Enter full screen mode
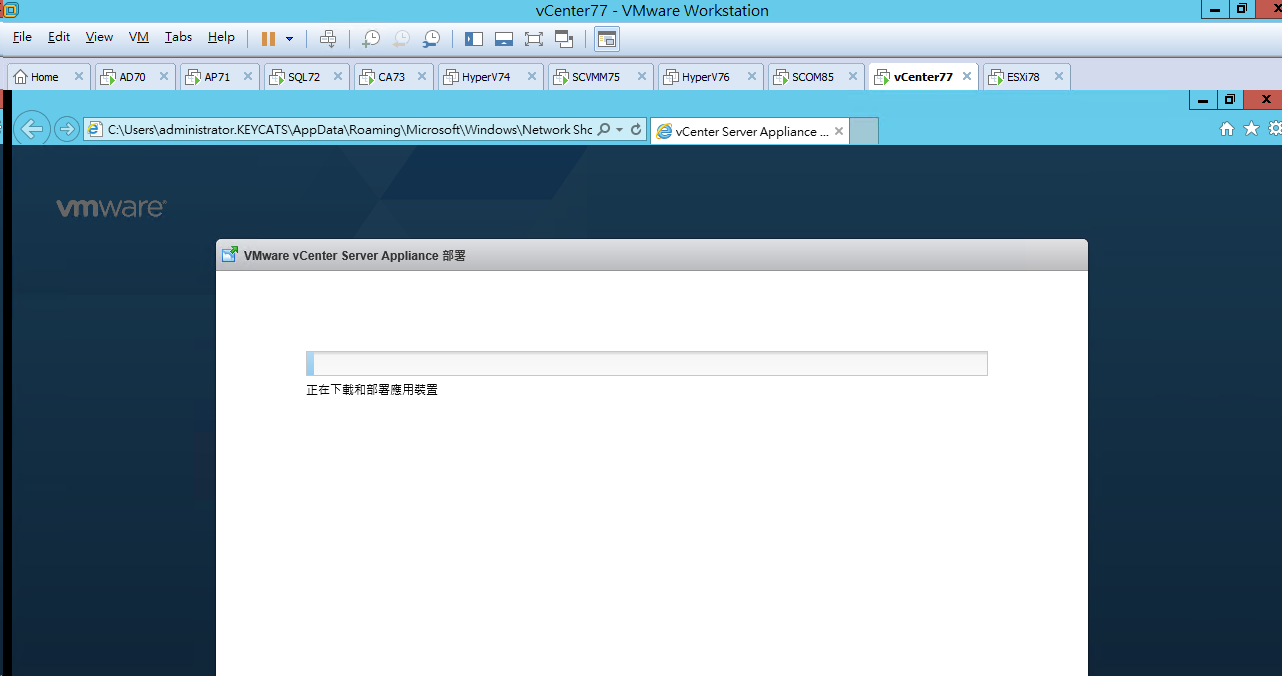The image size is (1282, 676). click(534, 39)
